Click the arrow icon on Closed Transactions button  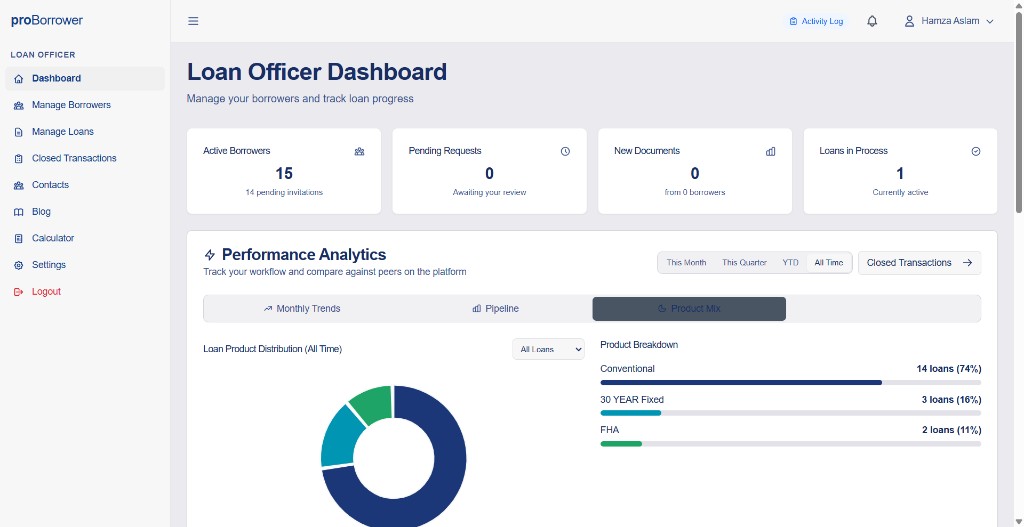pos(968,263)
